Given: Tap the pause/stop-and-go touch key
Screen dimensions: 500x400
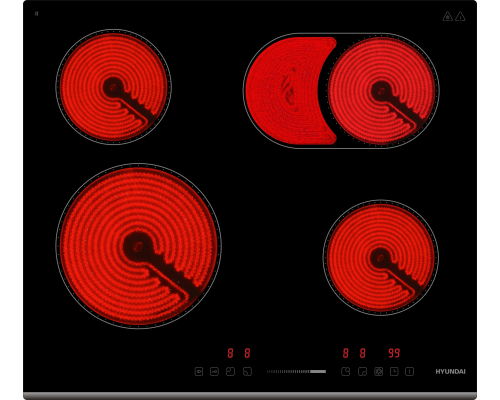Looking at the screenshot, I should 199,371.
